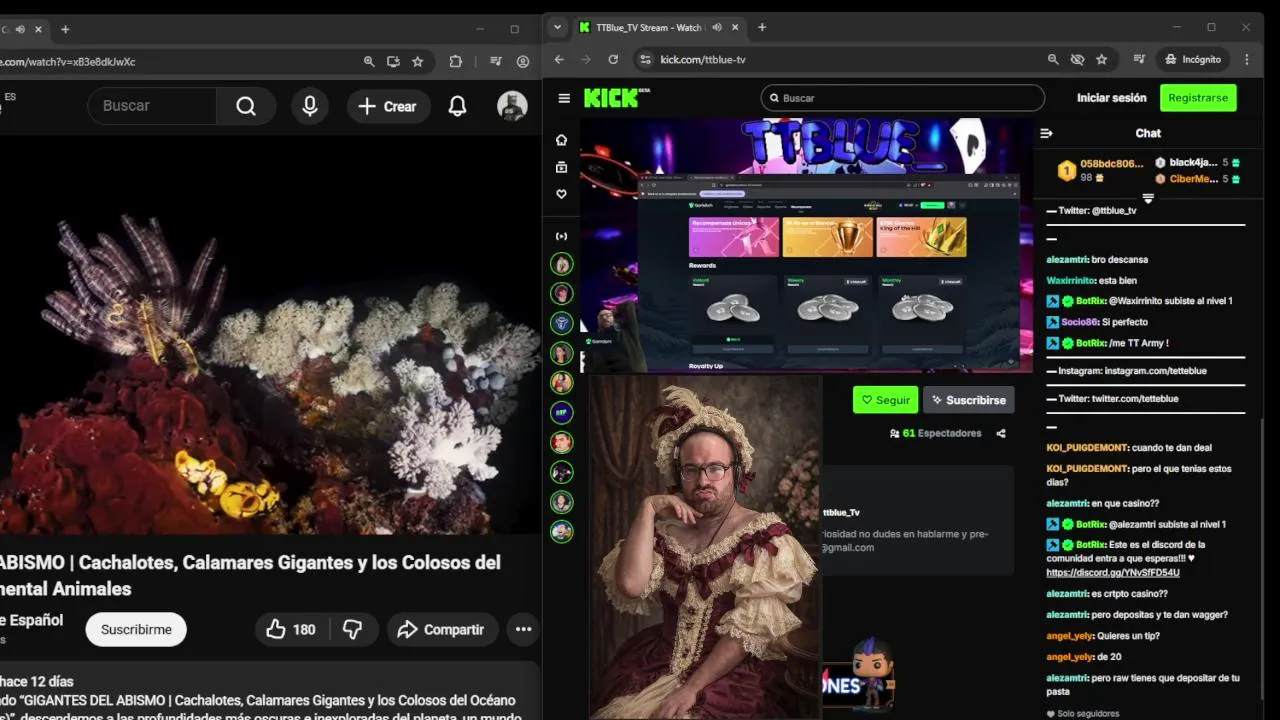Click the YouTube video player
Viewport: 1280px width, 720px height.
270,335
